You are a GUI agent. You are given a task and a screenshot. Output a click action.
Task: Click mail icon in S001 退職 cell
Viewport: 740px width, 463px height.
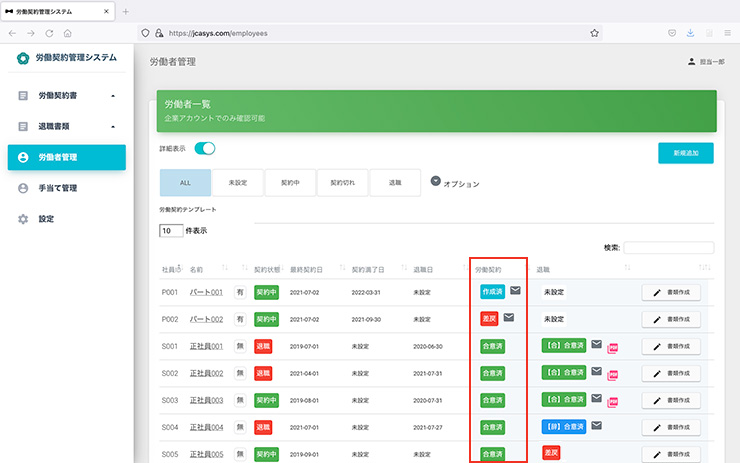(x=597, y=344)
